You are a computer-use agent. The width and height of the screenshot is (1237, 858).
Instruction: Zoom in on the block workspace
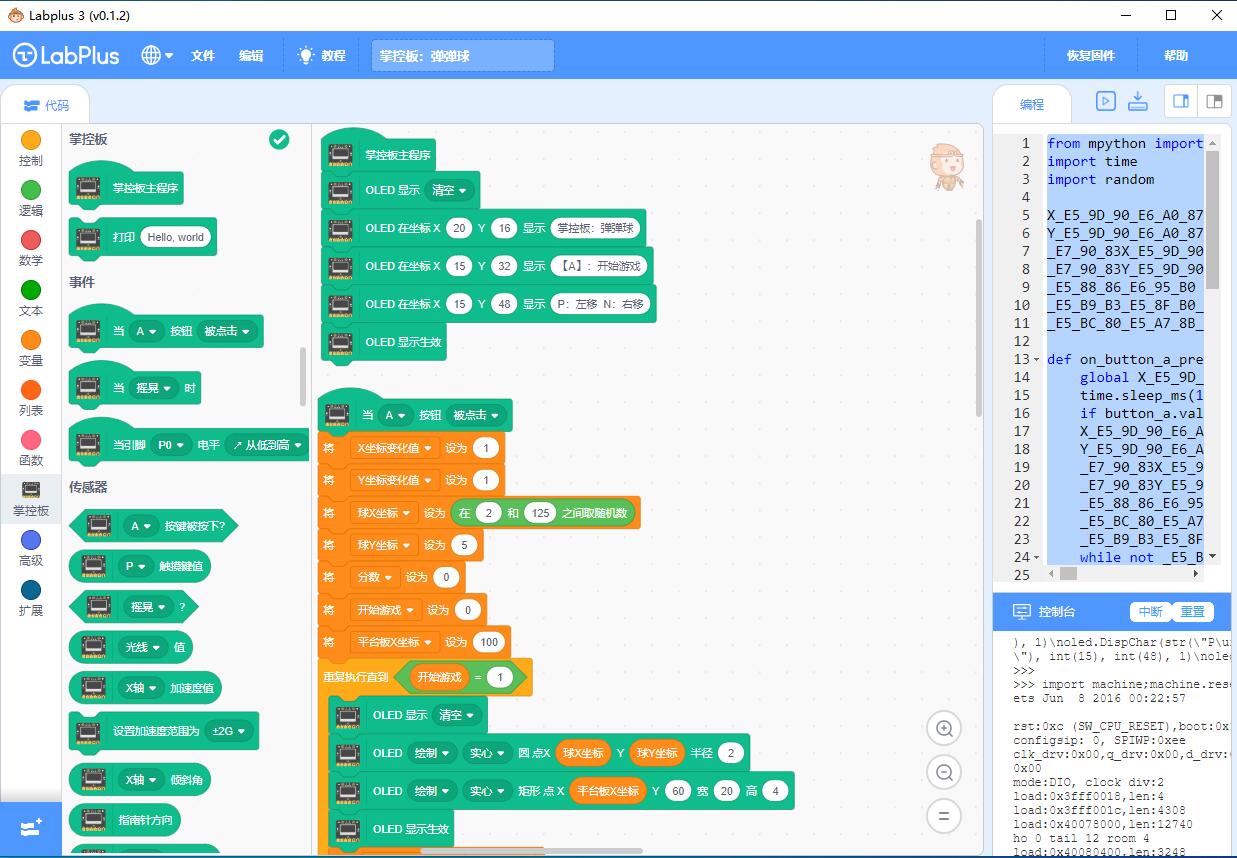(943, 728)
